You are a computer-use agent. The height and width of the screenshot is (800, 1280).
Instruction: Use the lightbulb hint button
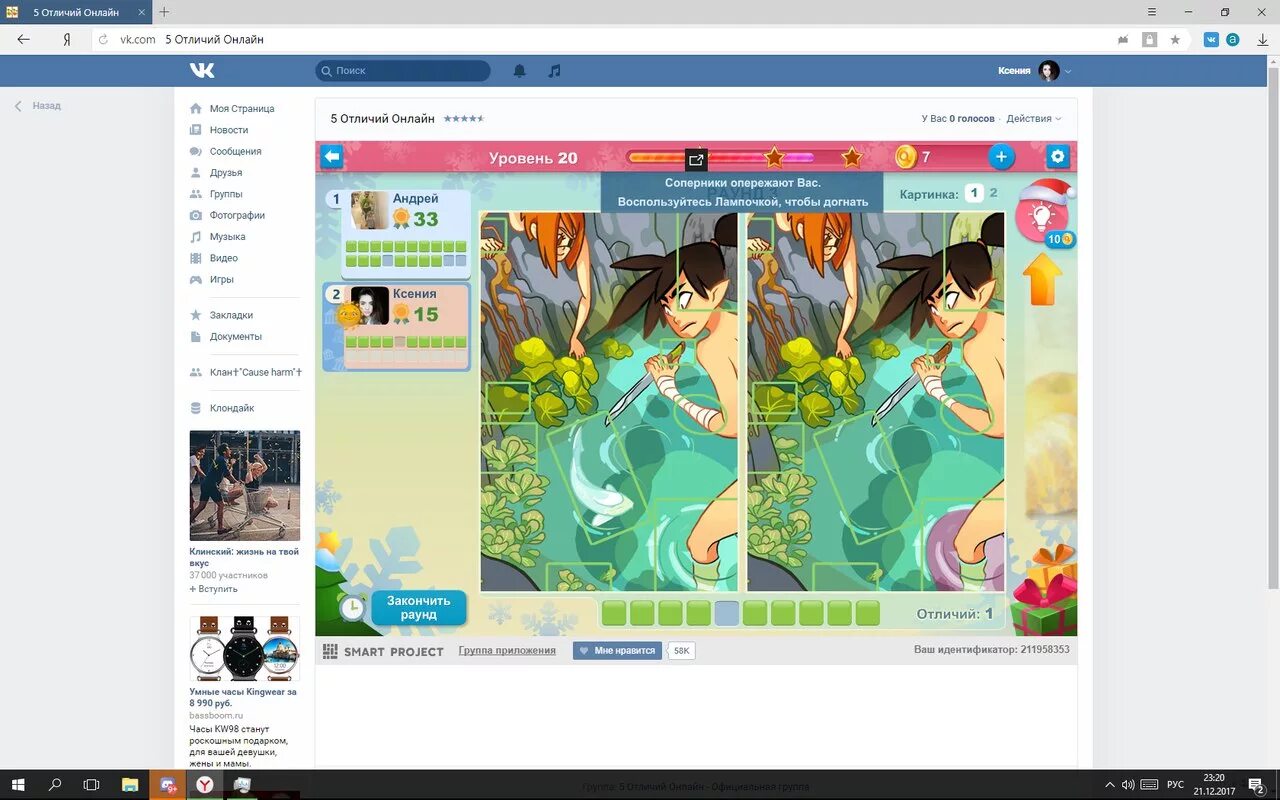click(x=1042, y=216)
